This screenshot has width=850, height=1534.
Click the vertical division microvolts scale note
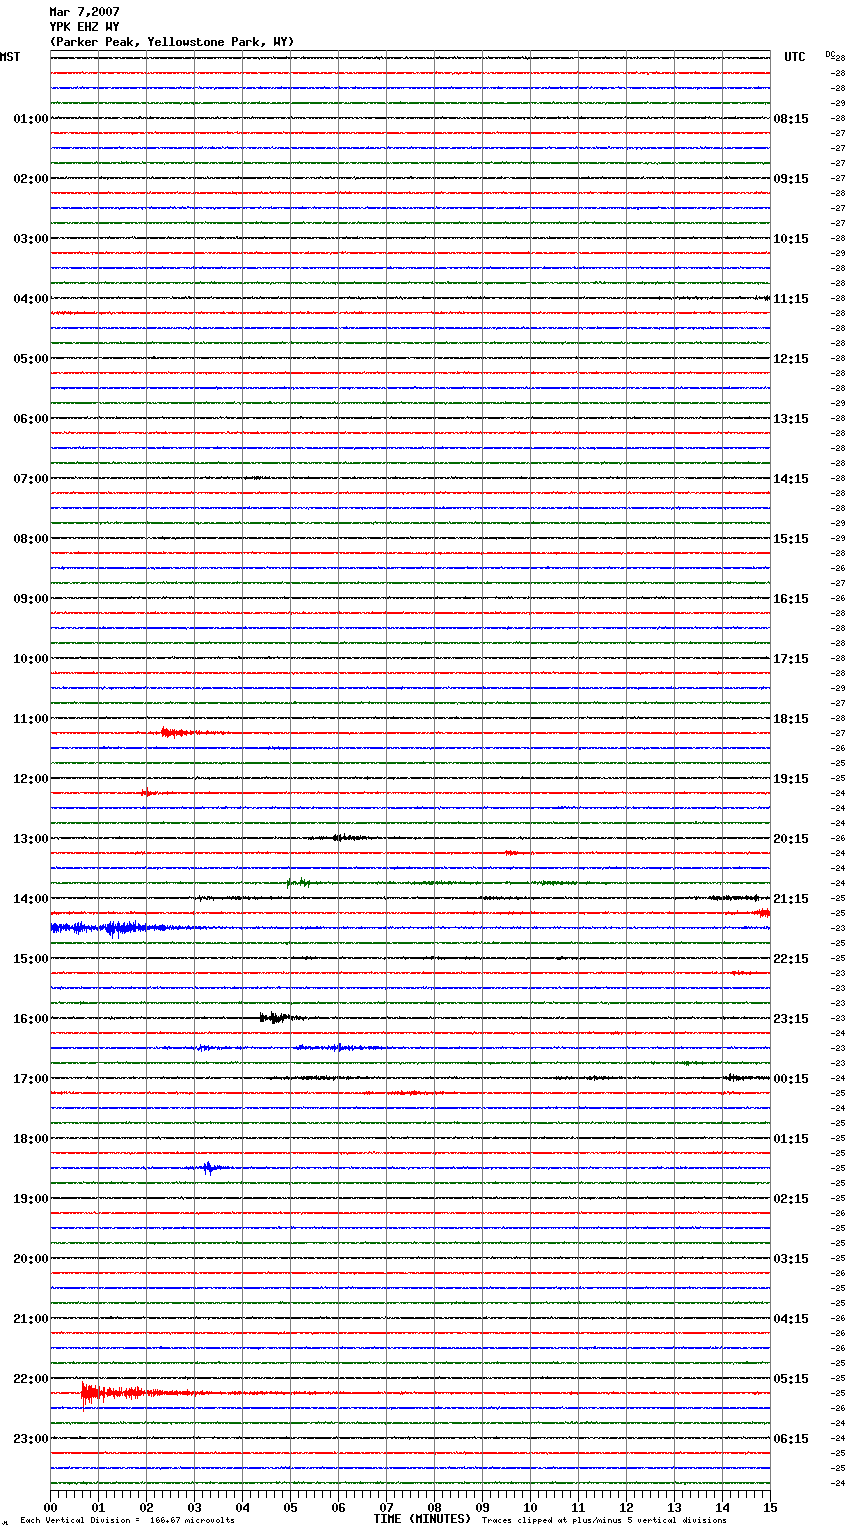click(x=128, y=1521)
